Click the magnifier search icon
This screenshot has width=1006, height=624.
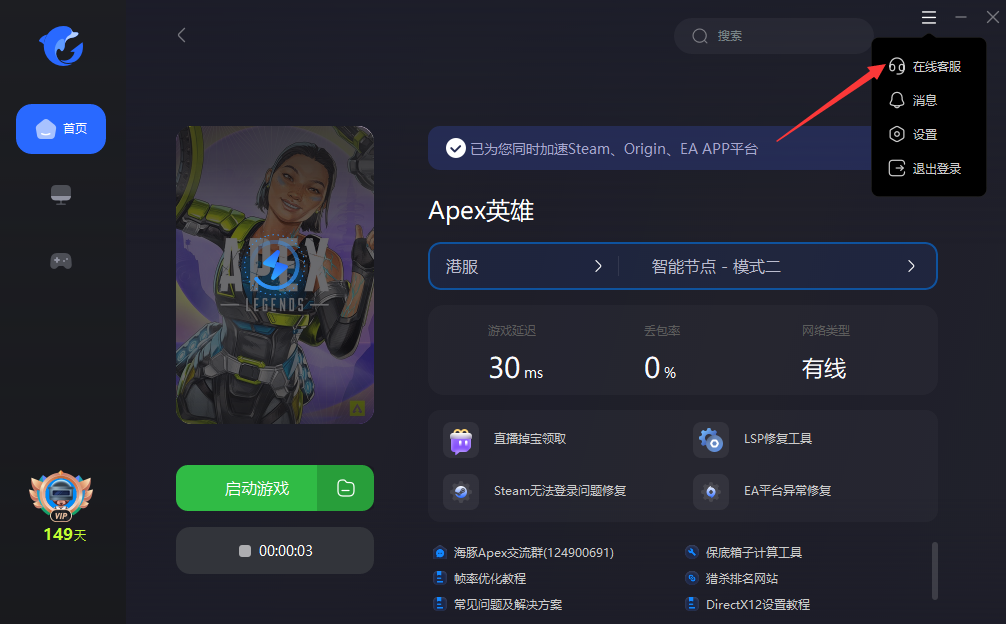pos(699,36)
